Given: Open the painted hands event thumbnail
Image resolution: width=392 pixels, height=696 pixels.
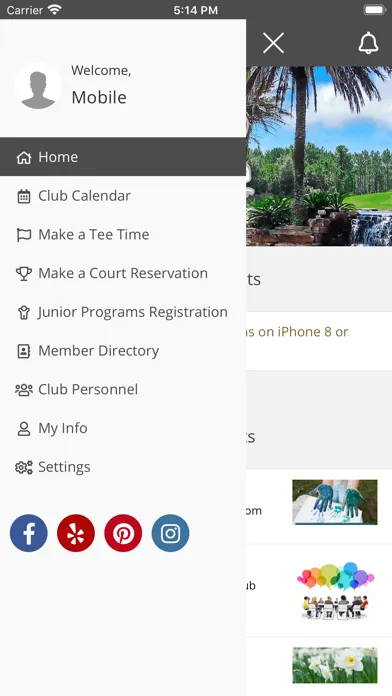Looking at the screenshot, I should coord(335,502).
